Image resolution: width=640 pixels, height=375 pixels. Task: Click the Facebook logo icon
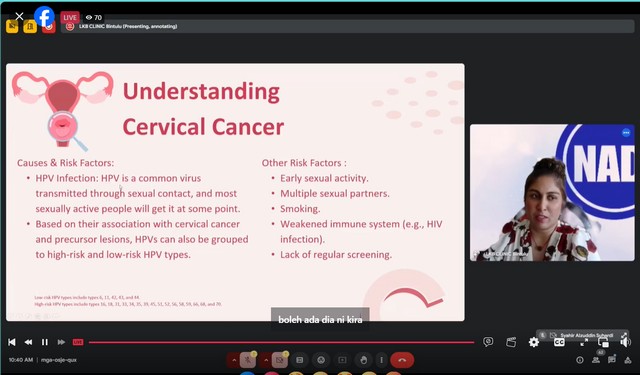pyautogui.click(x=44, y=17)
